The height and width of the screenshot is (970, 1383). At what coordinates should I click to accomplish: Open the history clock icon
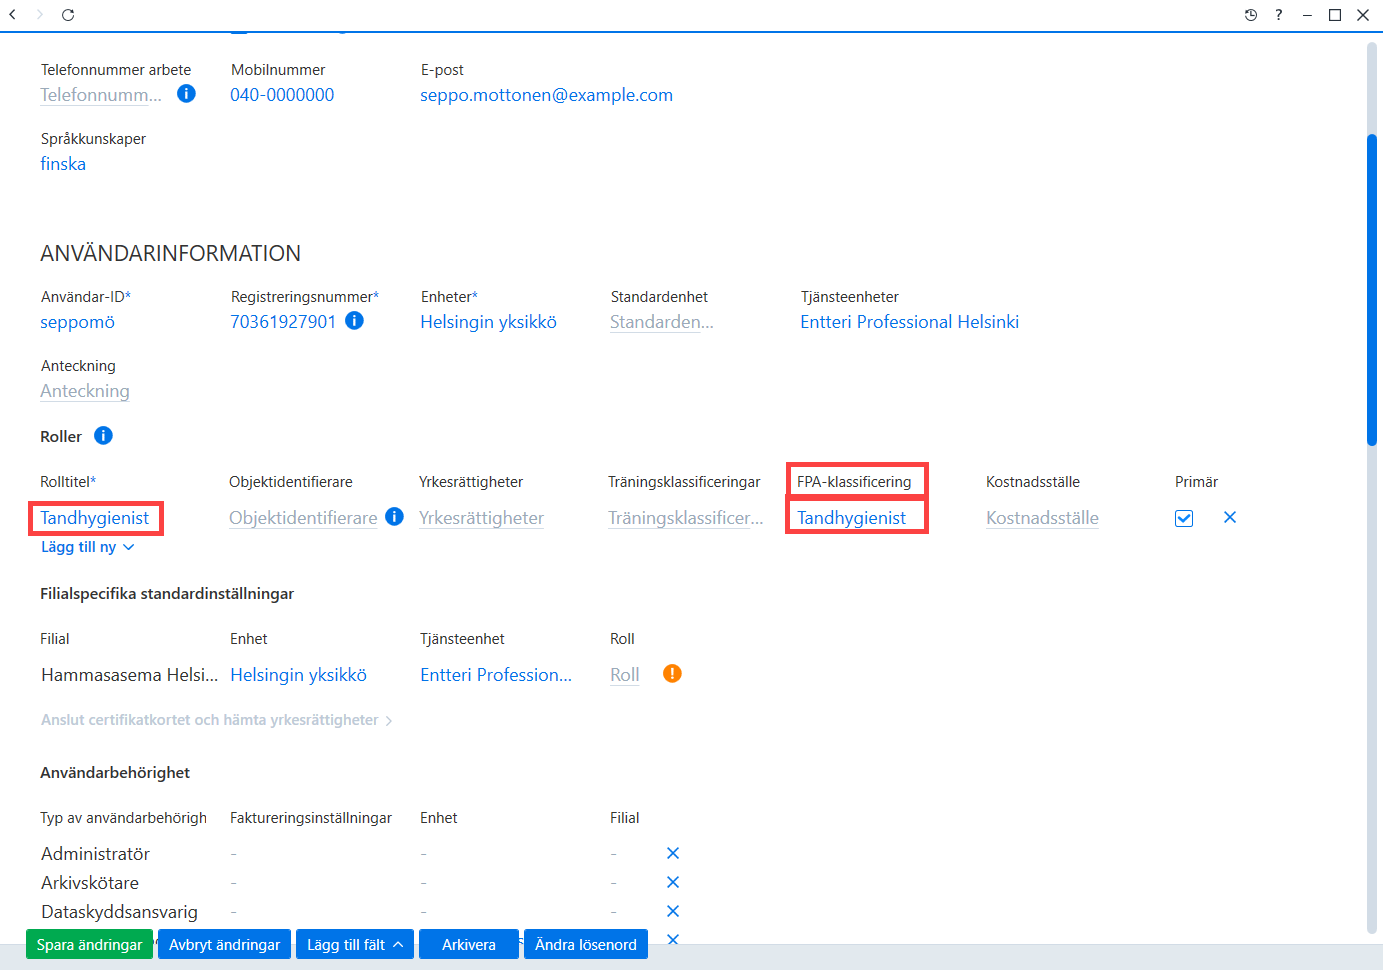1251,15
